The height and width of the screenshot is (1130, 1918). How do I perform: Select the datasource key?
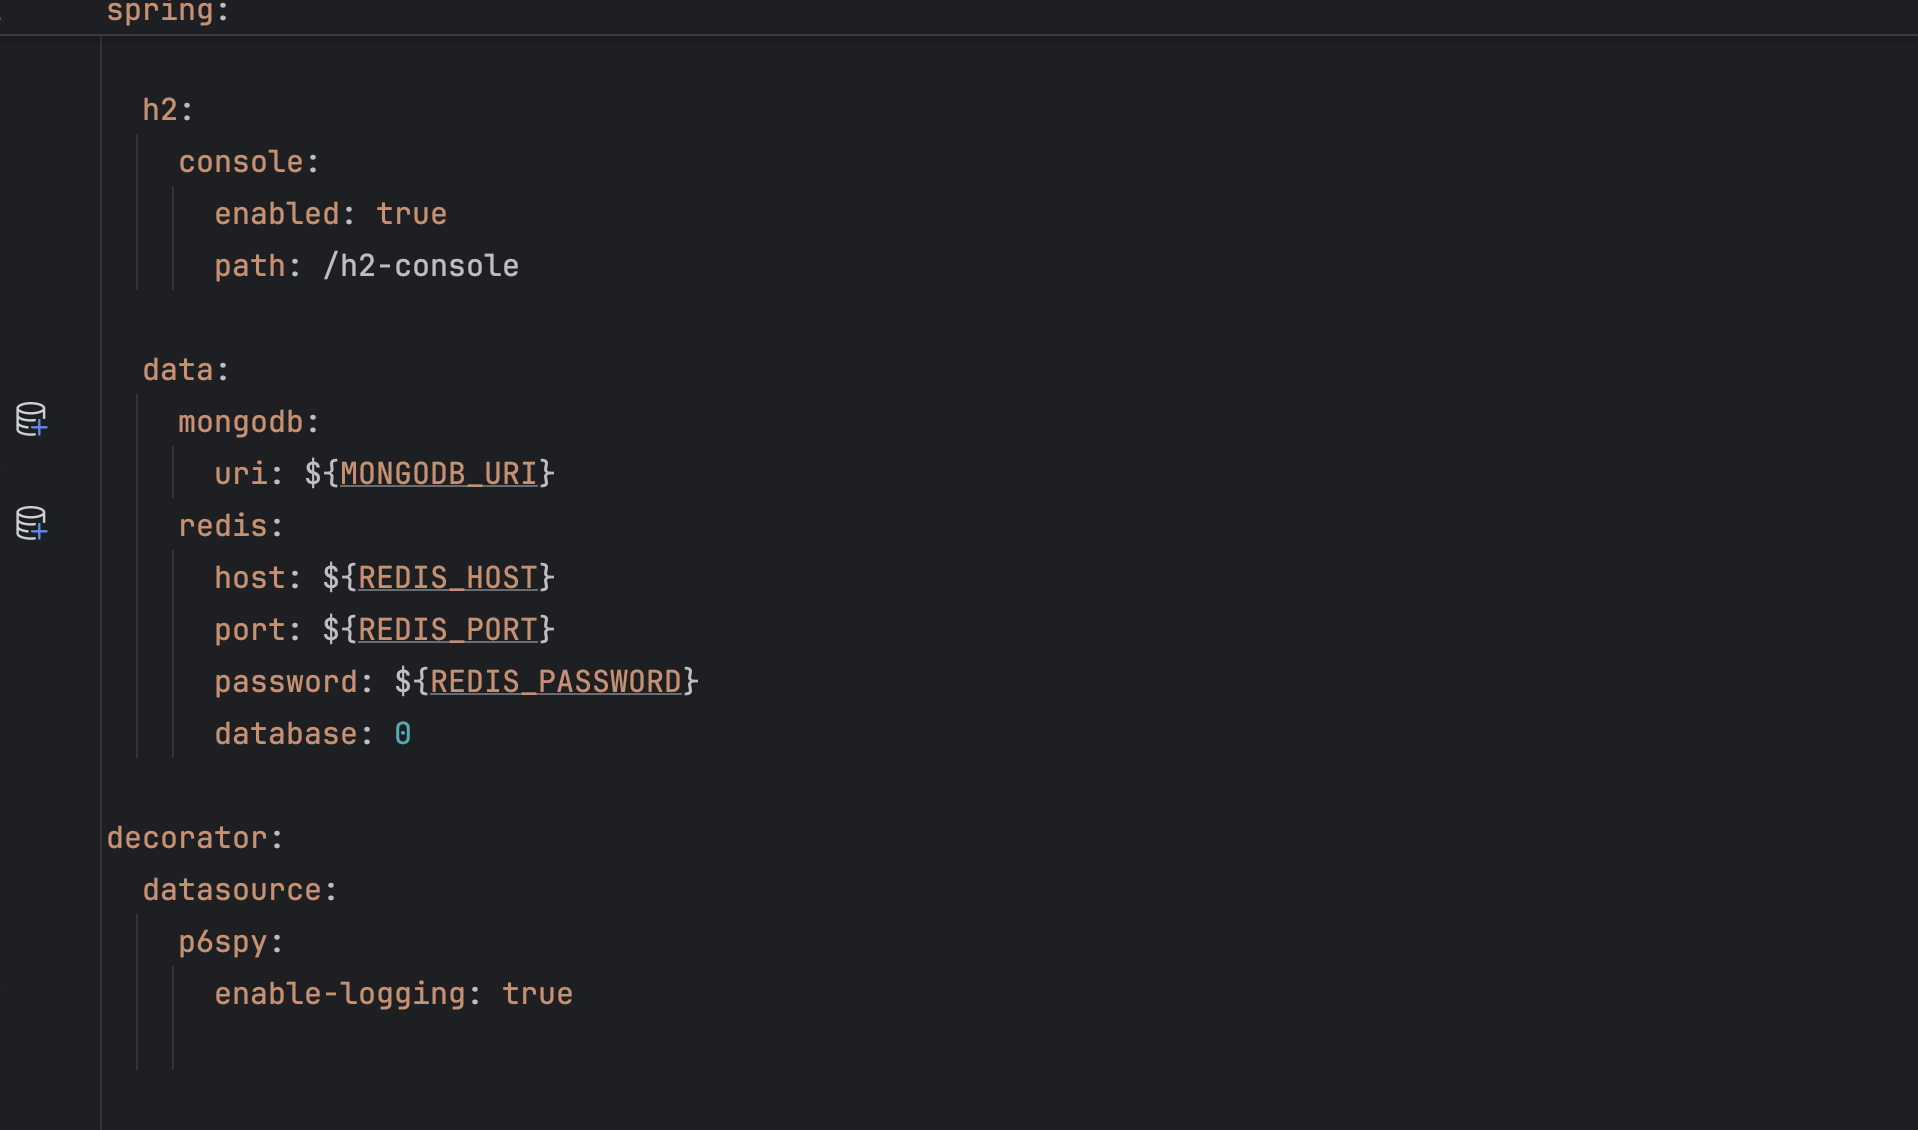(232, 889)
